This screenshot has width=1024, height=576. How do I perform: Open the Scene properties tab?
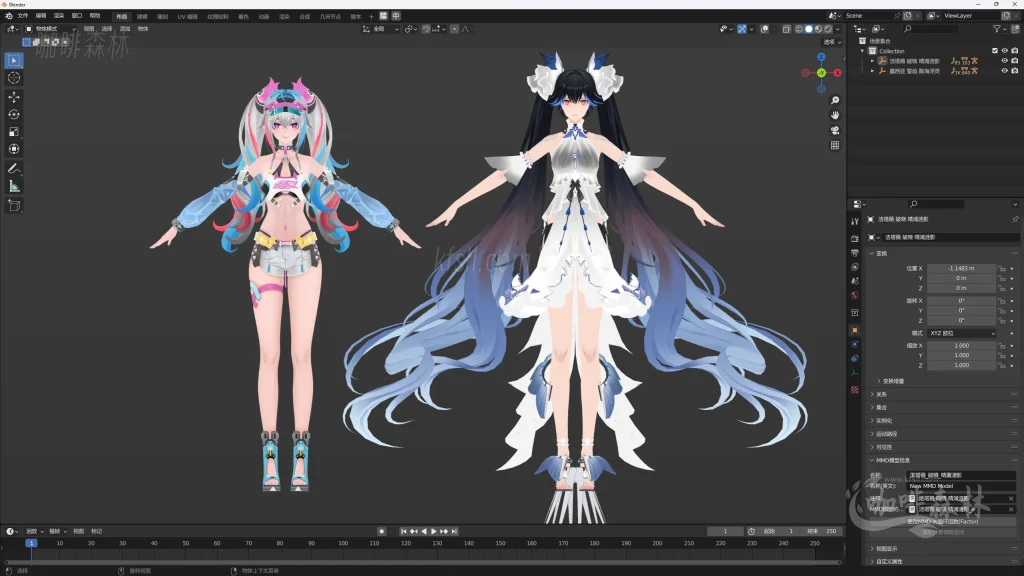[x=854, y=281]
